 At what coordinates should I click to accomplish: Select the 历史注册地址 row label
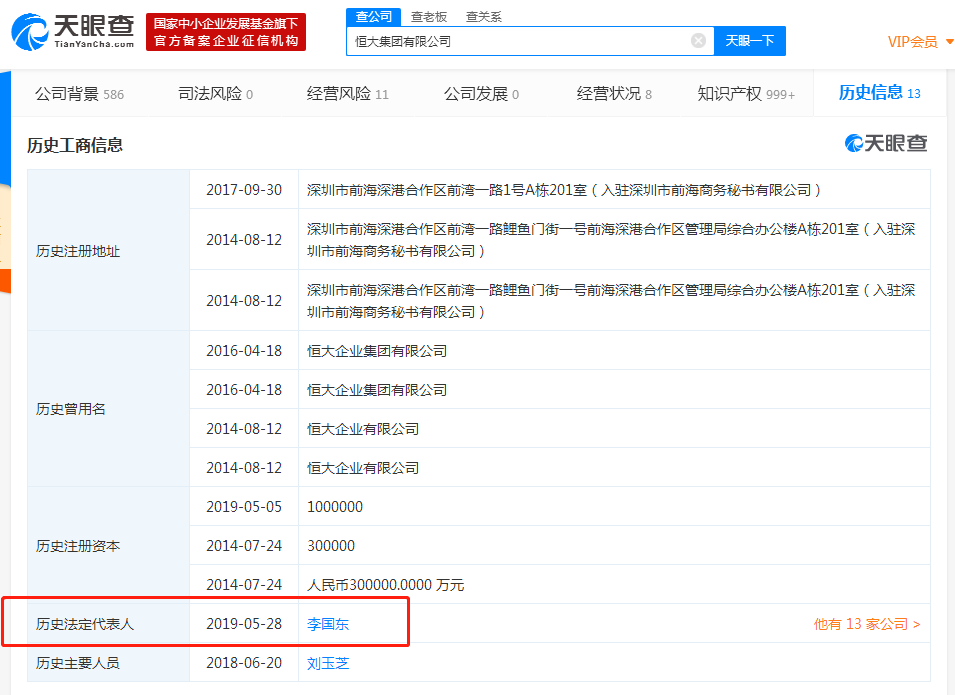(77, 251)
